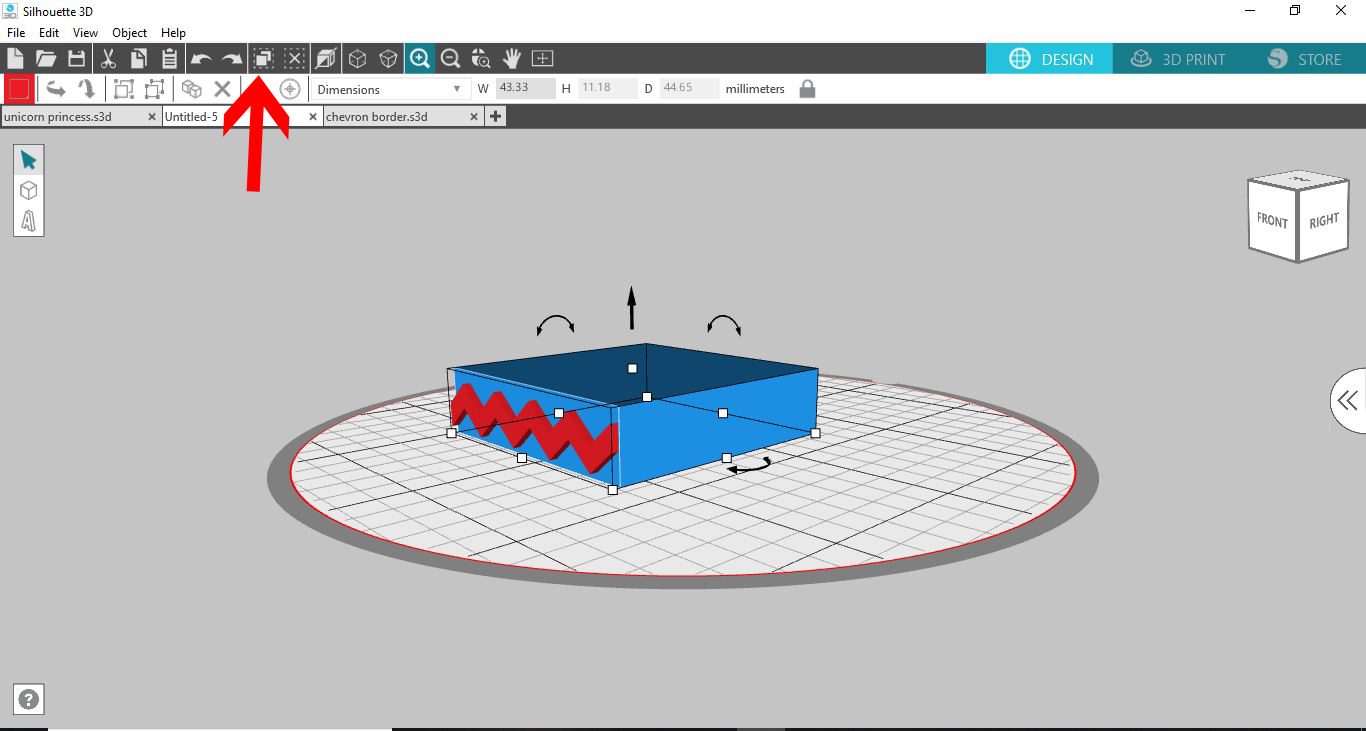Open the Object menu
This screenshot has height=731, width=1366.
[130, 33]
